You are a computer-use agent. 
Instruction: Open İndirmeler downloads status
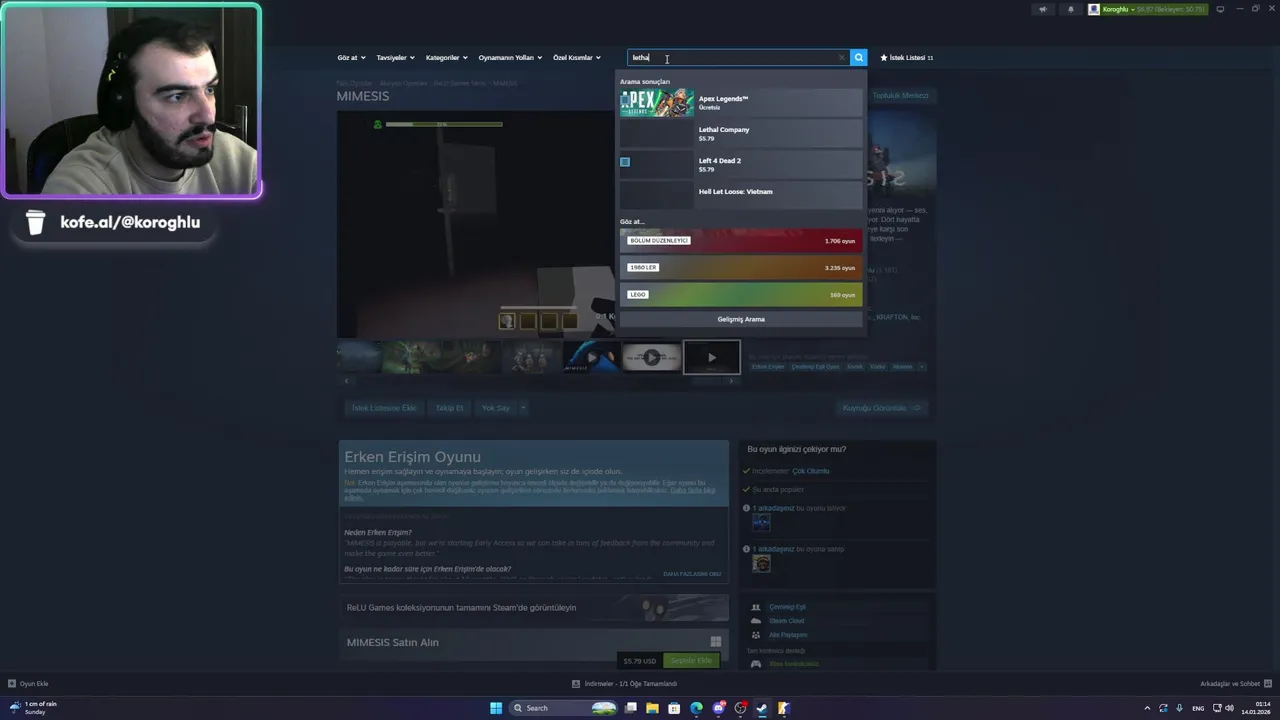[625, 684]
